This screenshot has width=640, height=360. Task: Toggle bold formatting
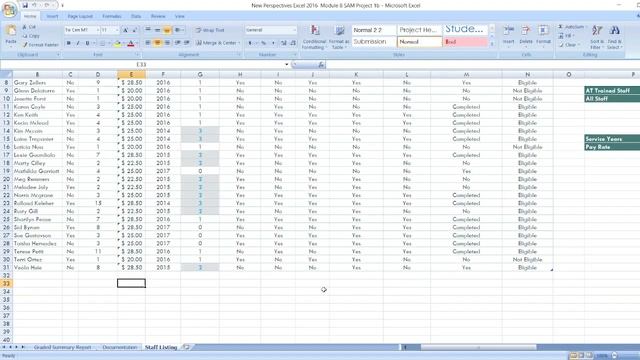(x=69, y=43)
